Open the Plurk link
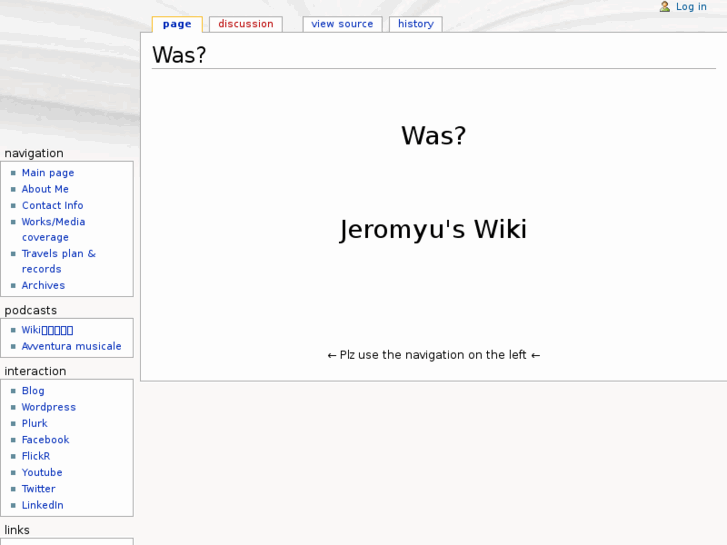 coord(35,423)
